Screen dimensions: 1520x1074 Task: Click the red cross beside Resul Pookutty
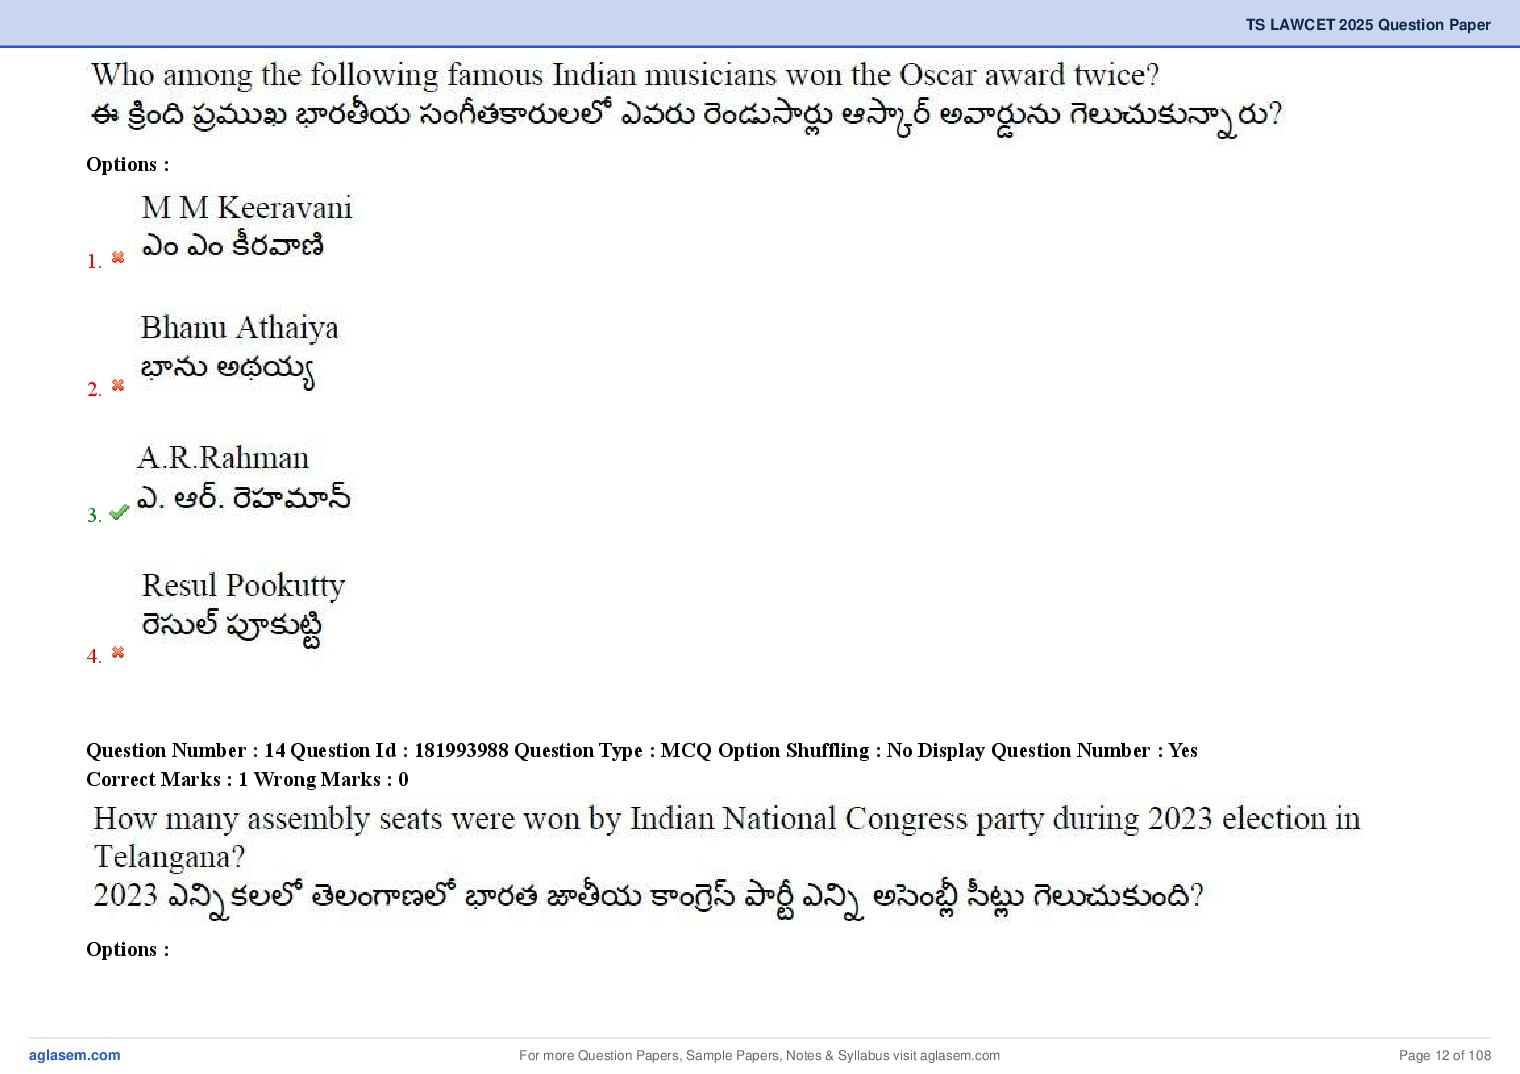tap(118, 652)
